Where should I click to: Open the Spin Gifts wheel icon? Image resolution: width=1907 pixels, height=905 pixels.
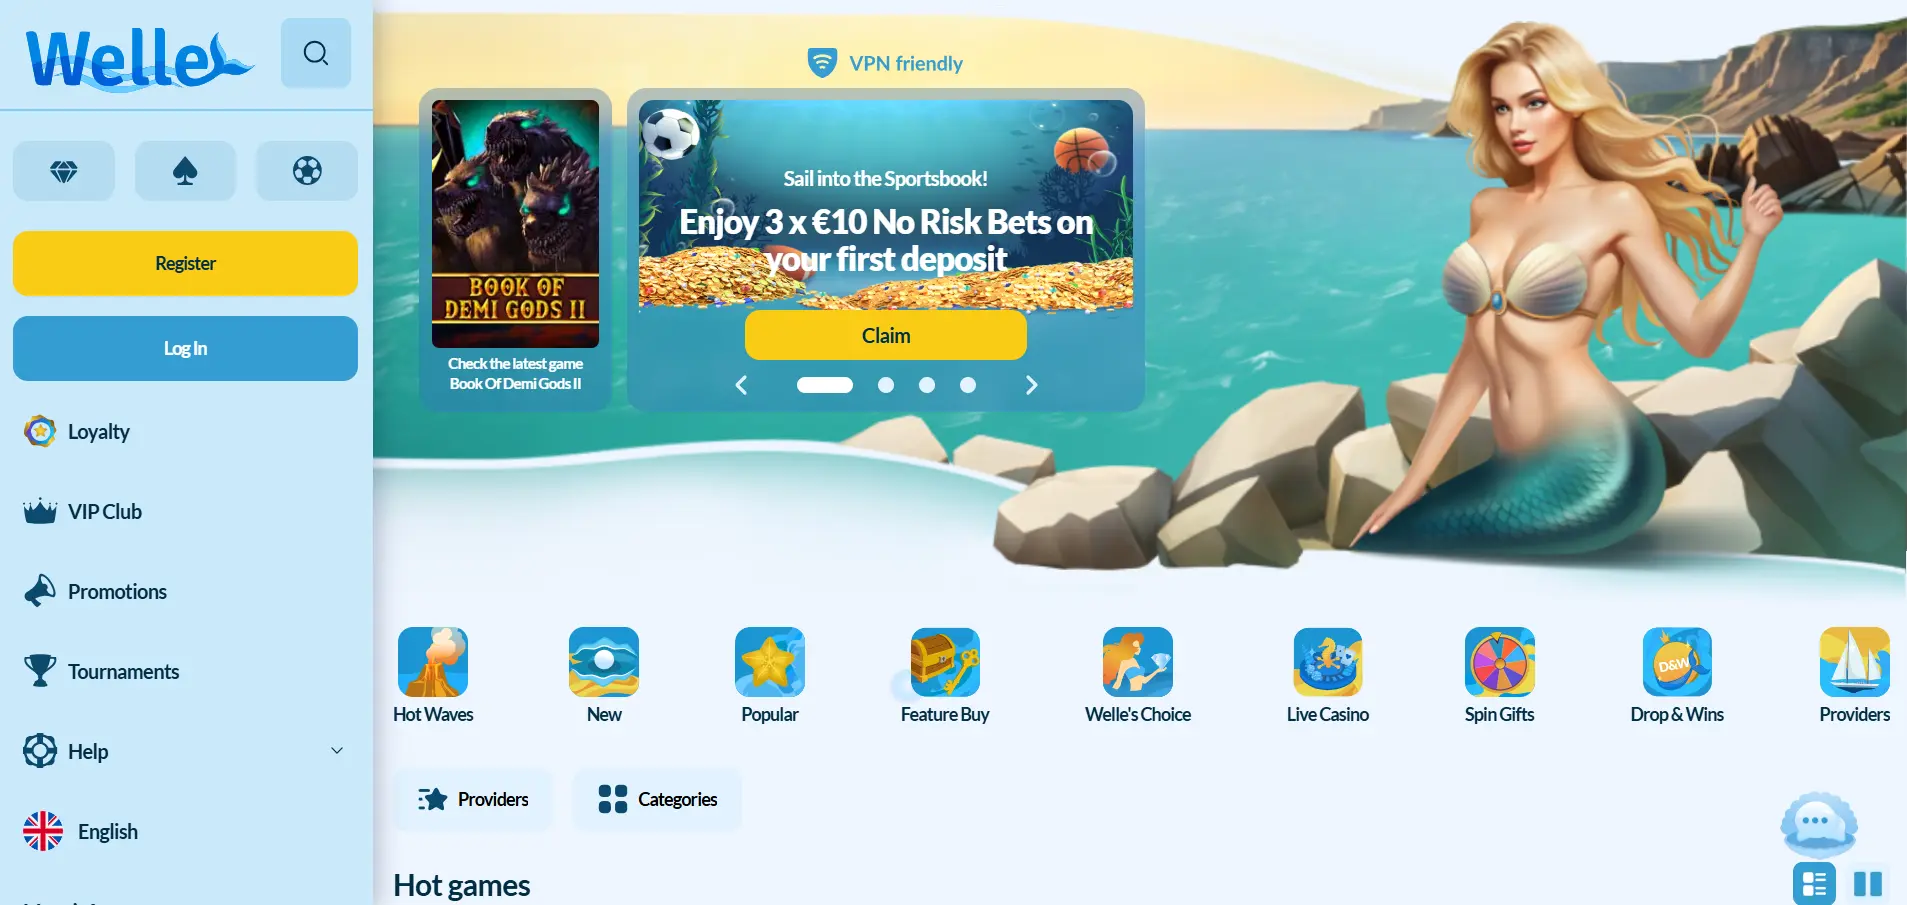pyautogui.click(x=1499, y=663)
